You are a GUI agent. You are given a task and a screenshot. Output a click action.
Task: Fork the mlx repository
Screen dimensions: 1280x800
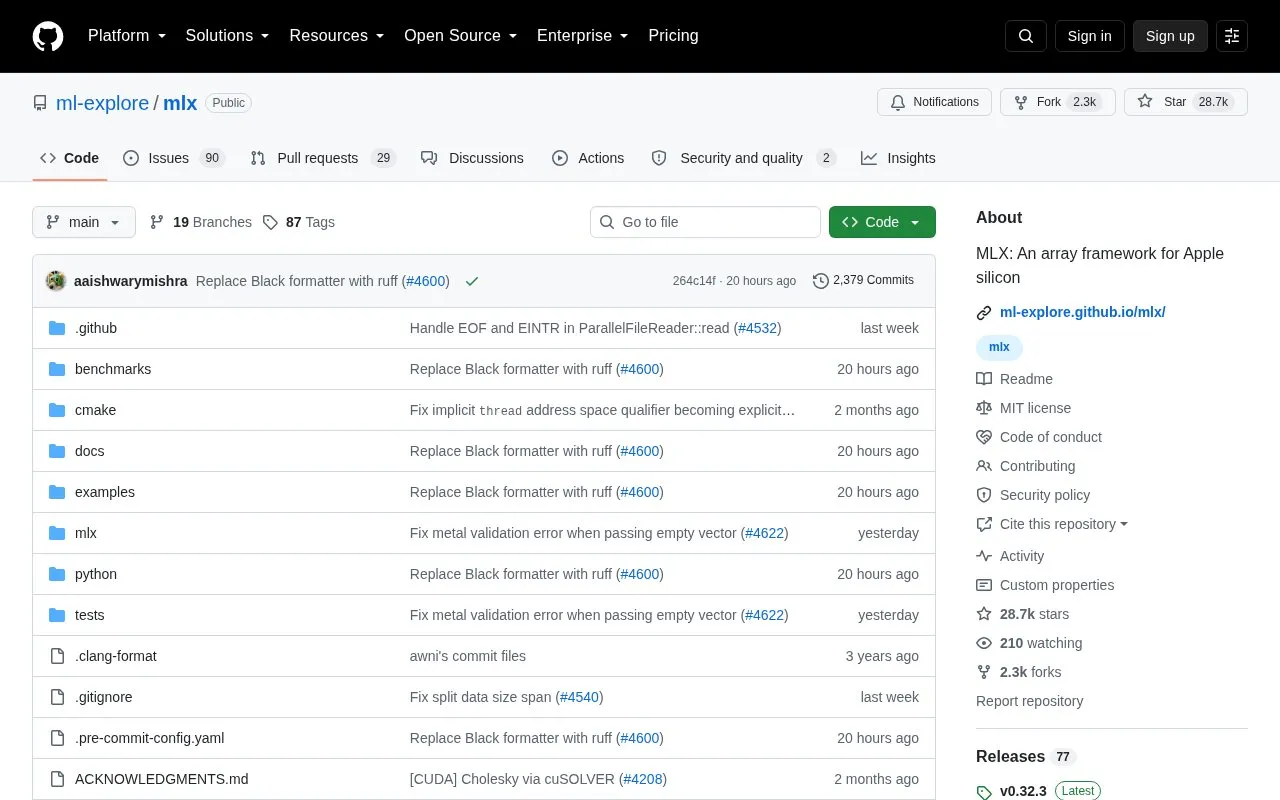click(1058, 102)
